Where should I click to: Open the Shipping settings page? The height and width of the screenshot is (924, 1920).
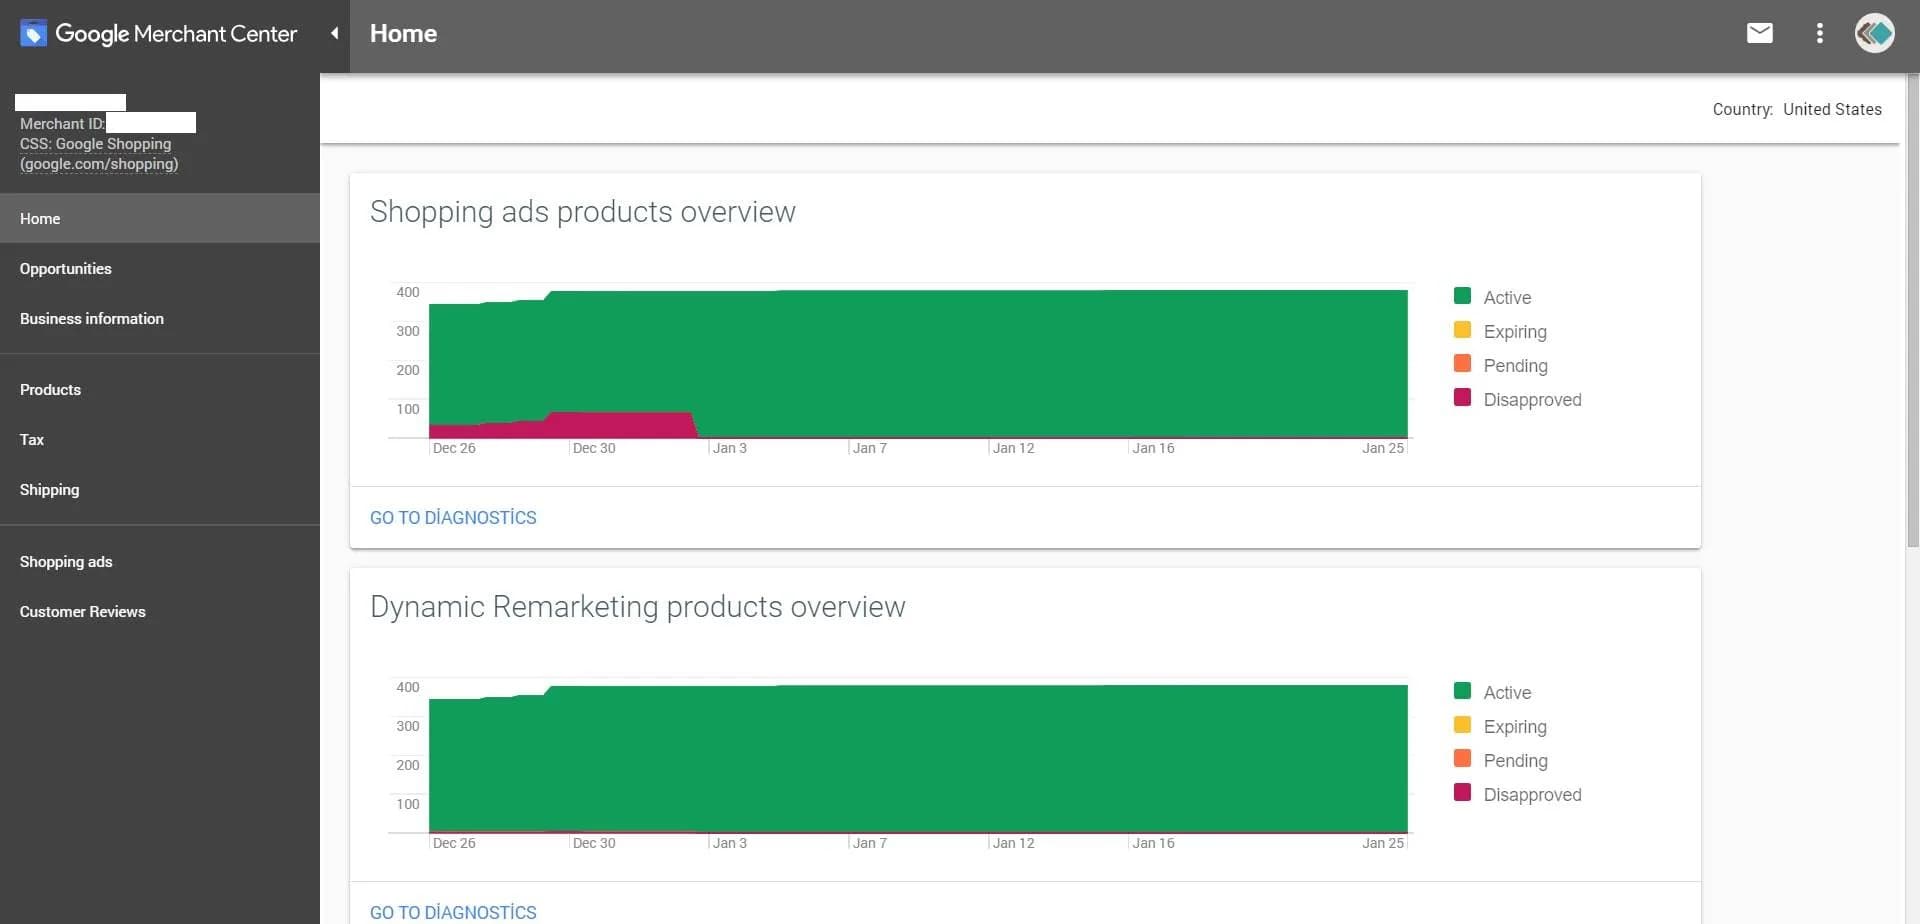(x=49, y=490)
